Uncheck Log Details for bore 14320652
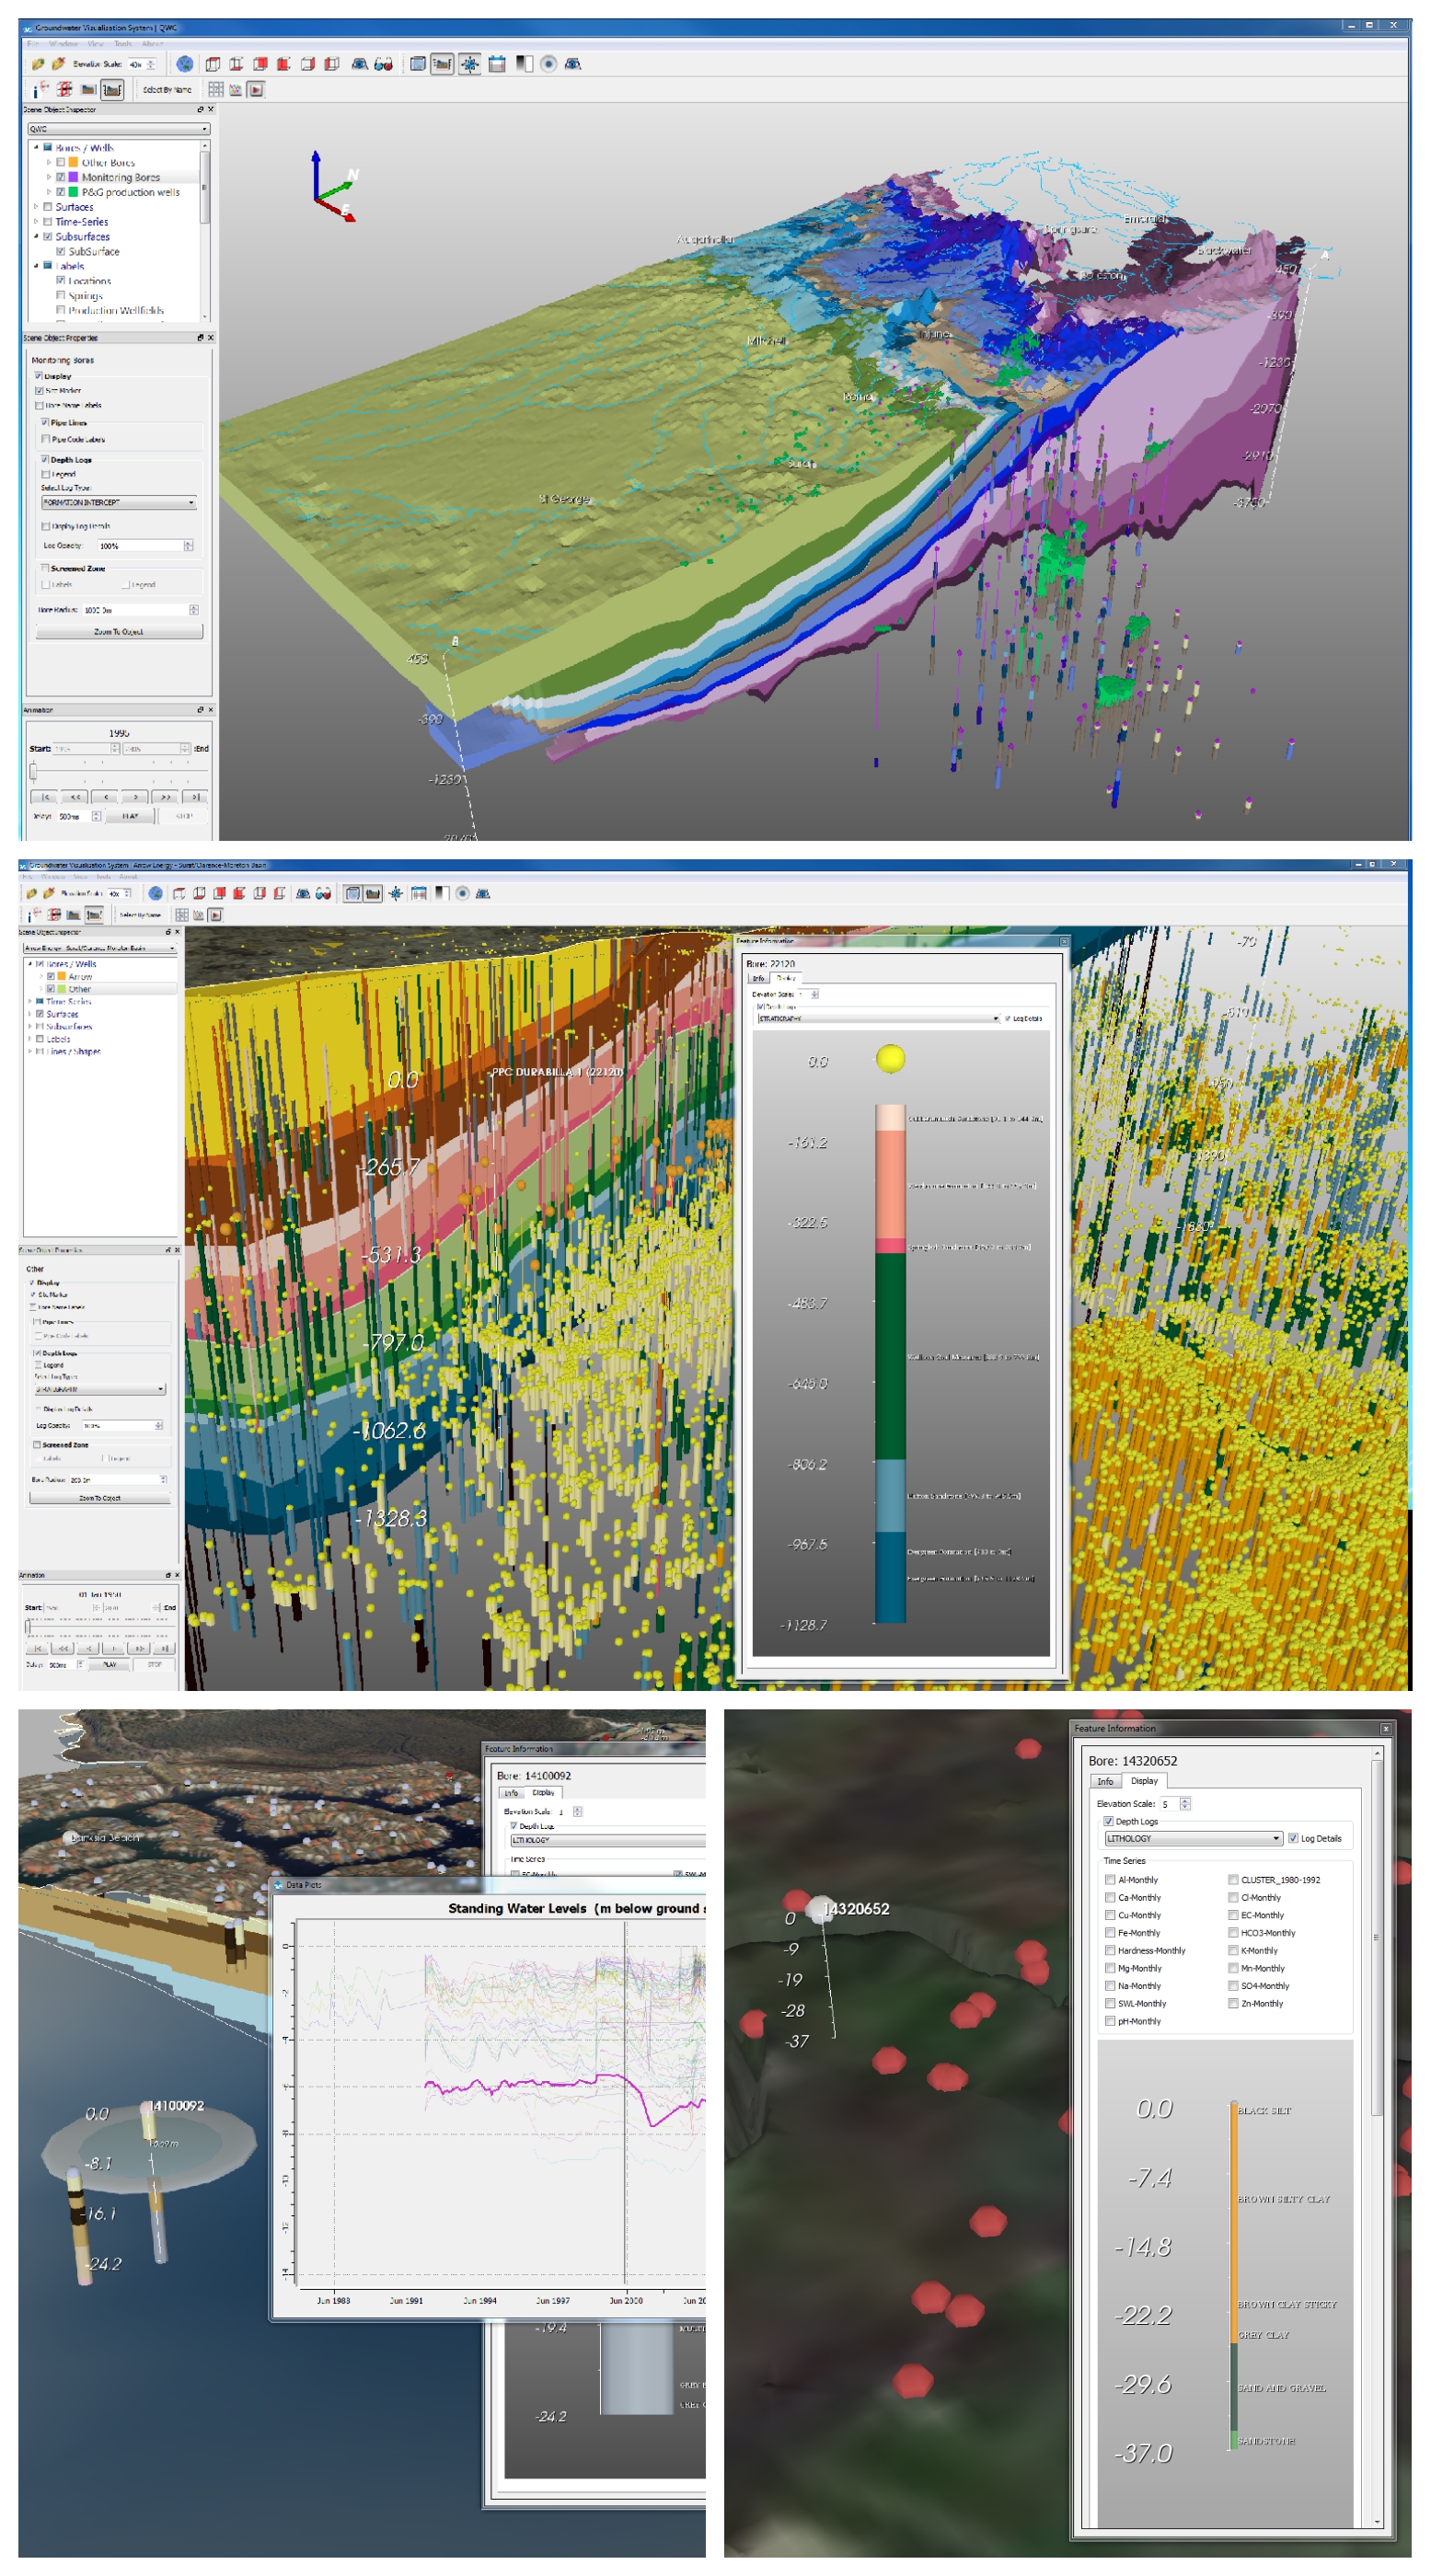Viewport: 1431px width, 2576px height. point(1293,1838)
